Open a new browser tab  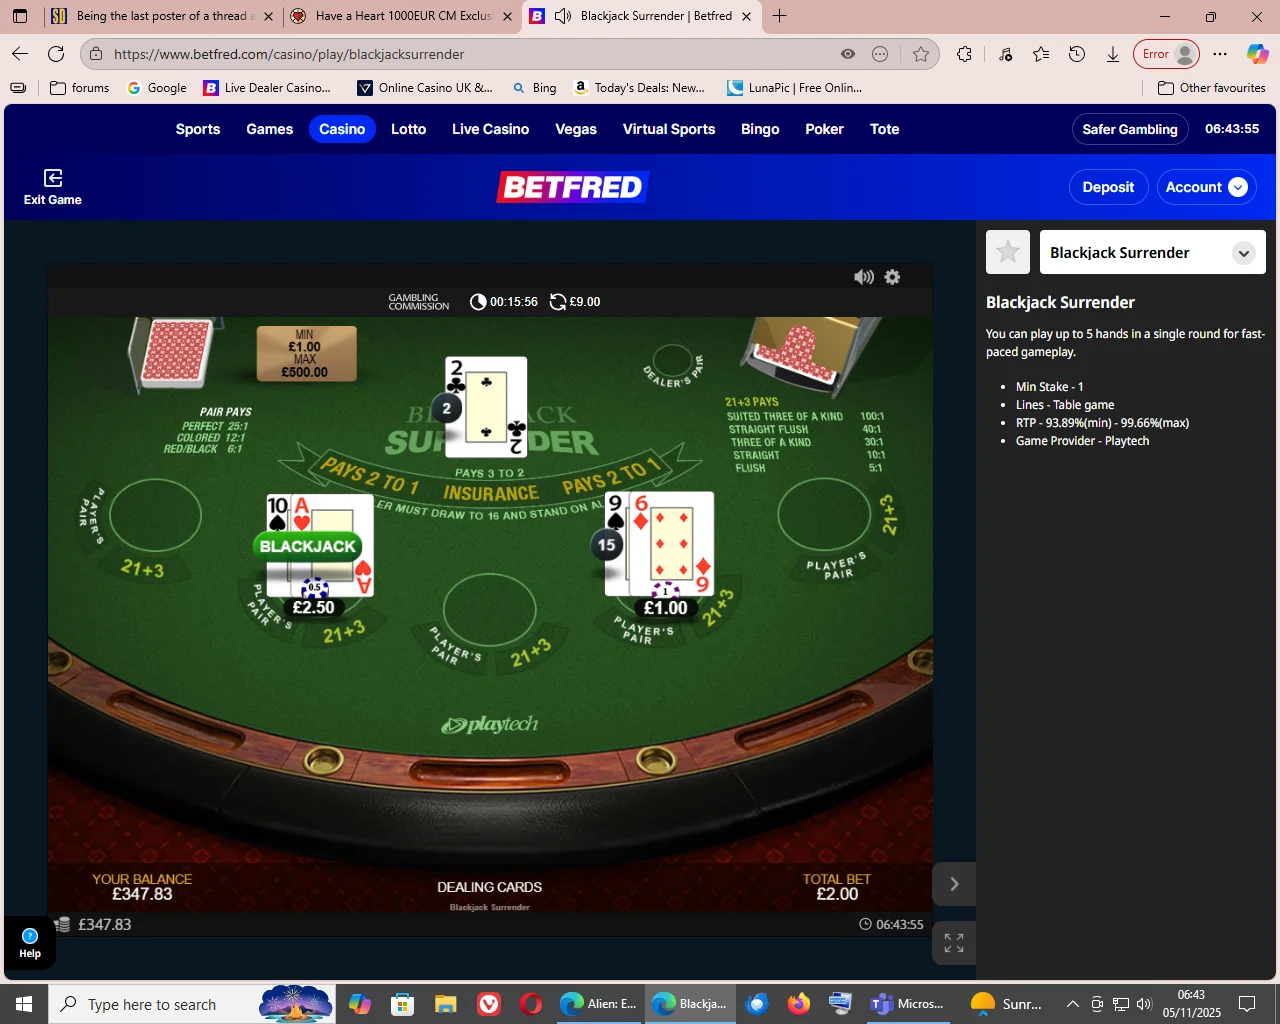pyautogui.click(x=780, y=16)
